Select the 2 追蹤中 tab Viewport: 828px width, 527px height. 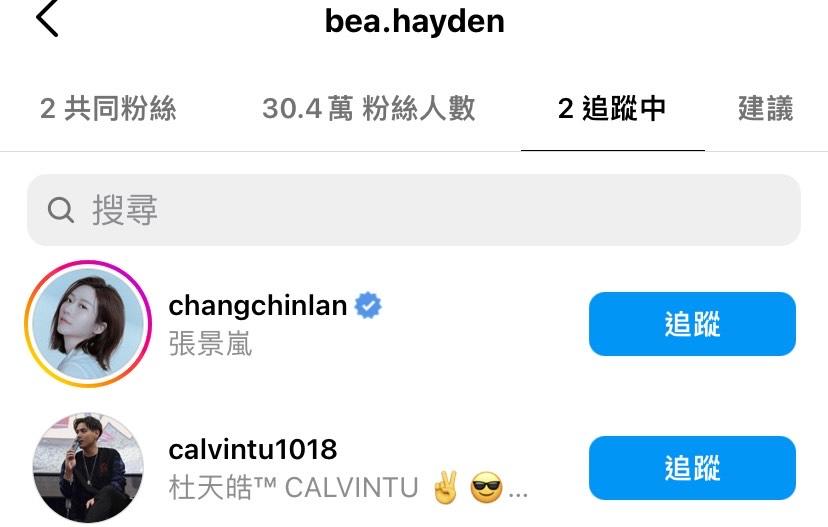(x=612, y=109)
